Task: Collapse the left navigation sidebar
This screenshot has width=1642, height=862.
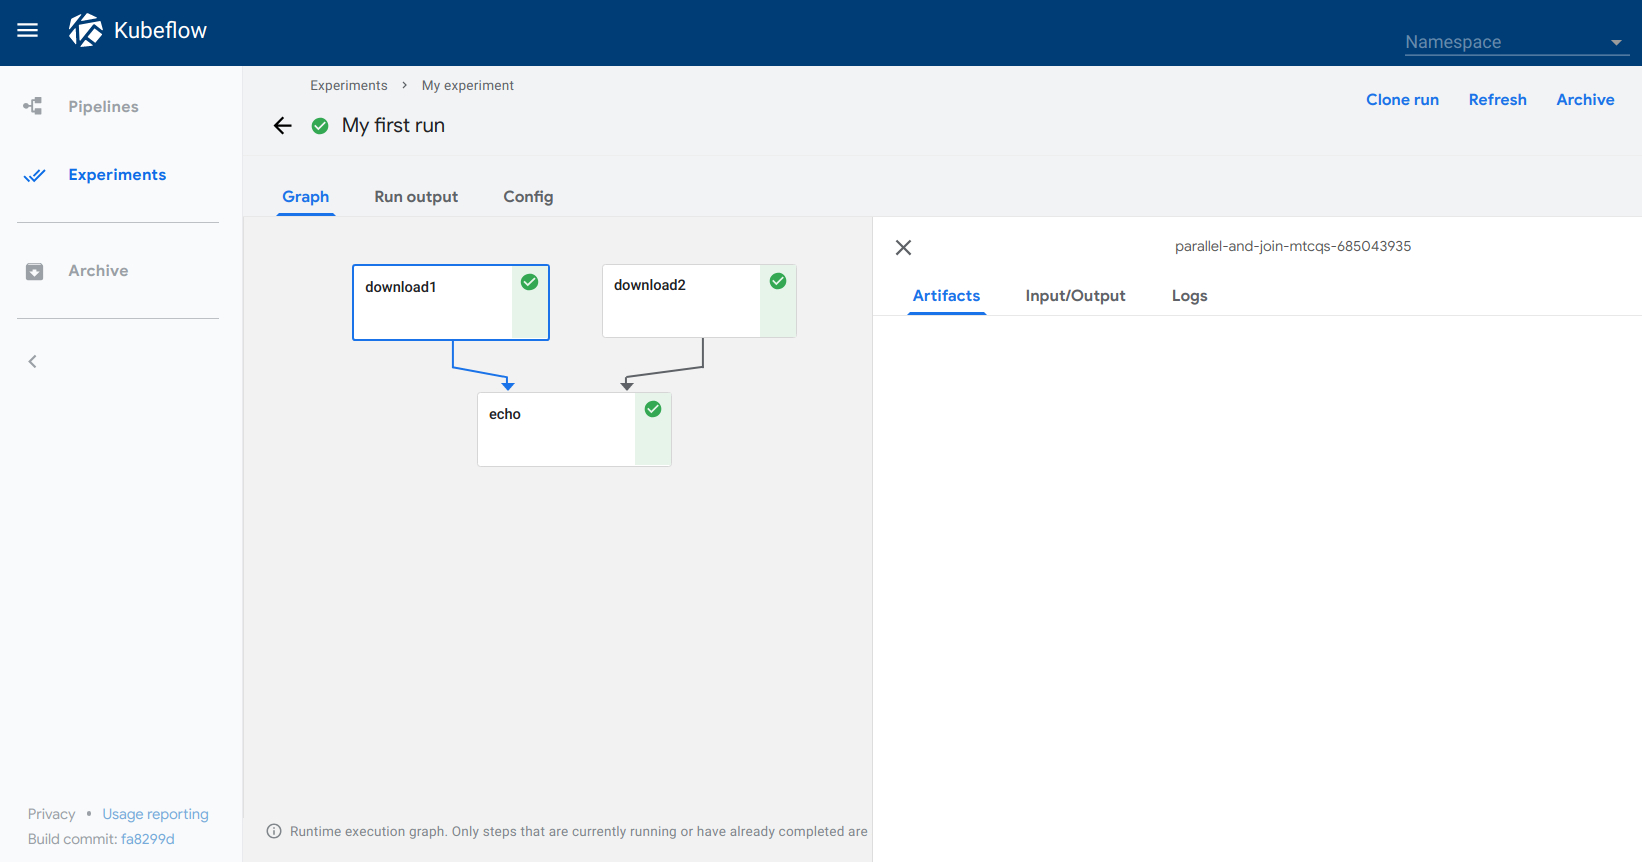Action: point(33,361)
